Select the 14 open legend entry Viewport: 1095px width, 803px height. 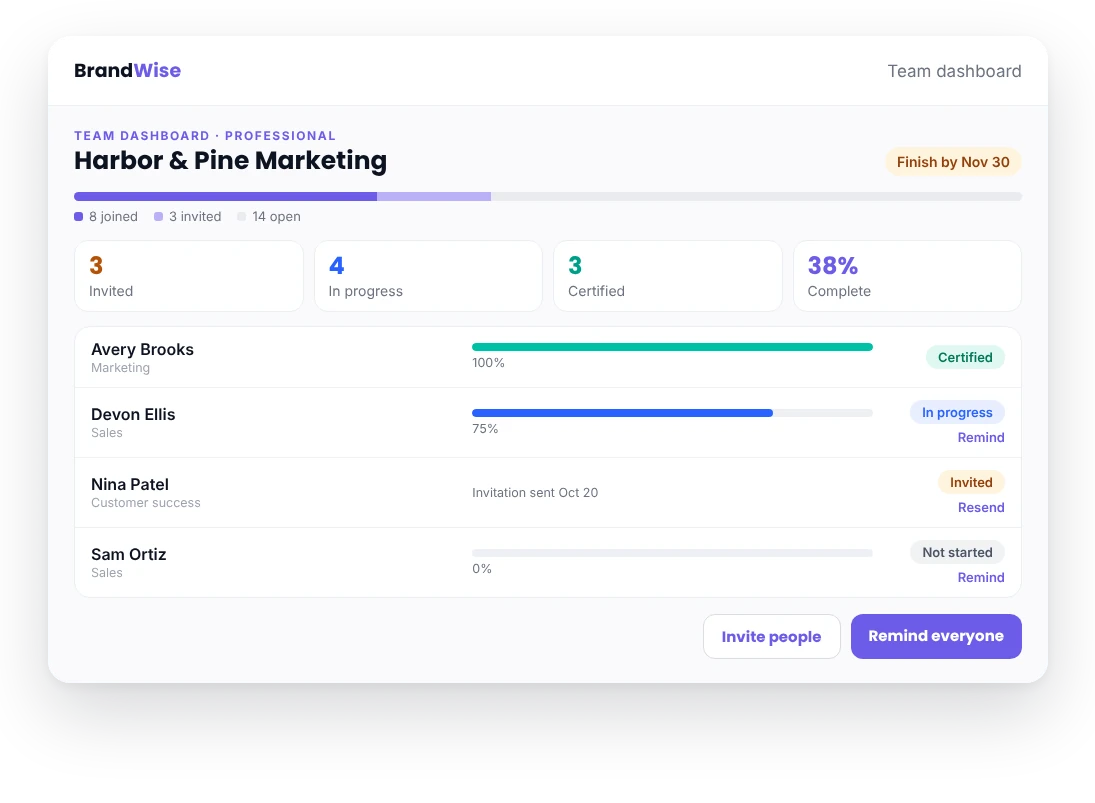tap(269, 216)
